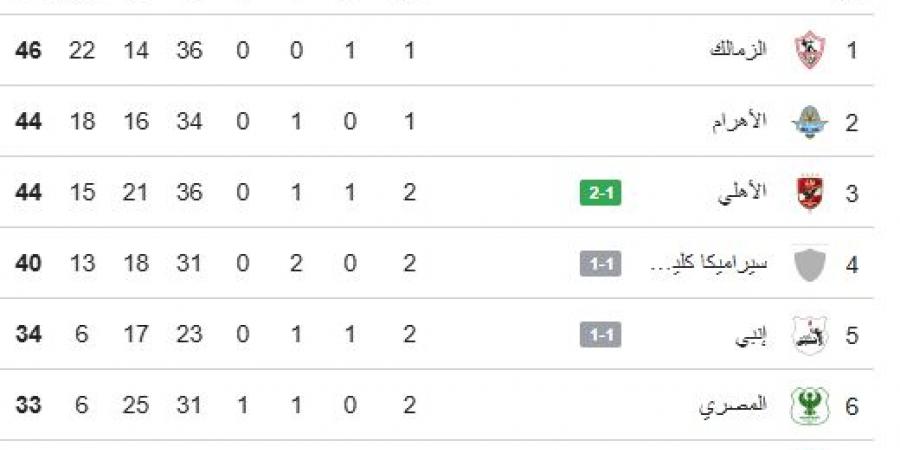The width and height of the screenshot is (900, 450).
Task: Select the red Al Ahly logo
Action: click(x=809, y=193)
